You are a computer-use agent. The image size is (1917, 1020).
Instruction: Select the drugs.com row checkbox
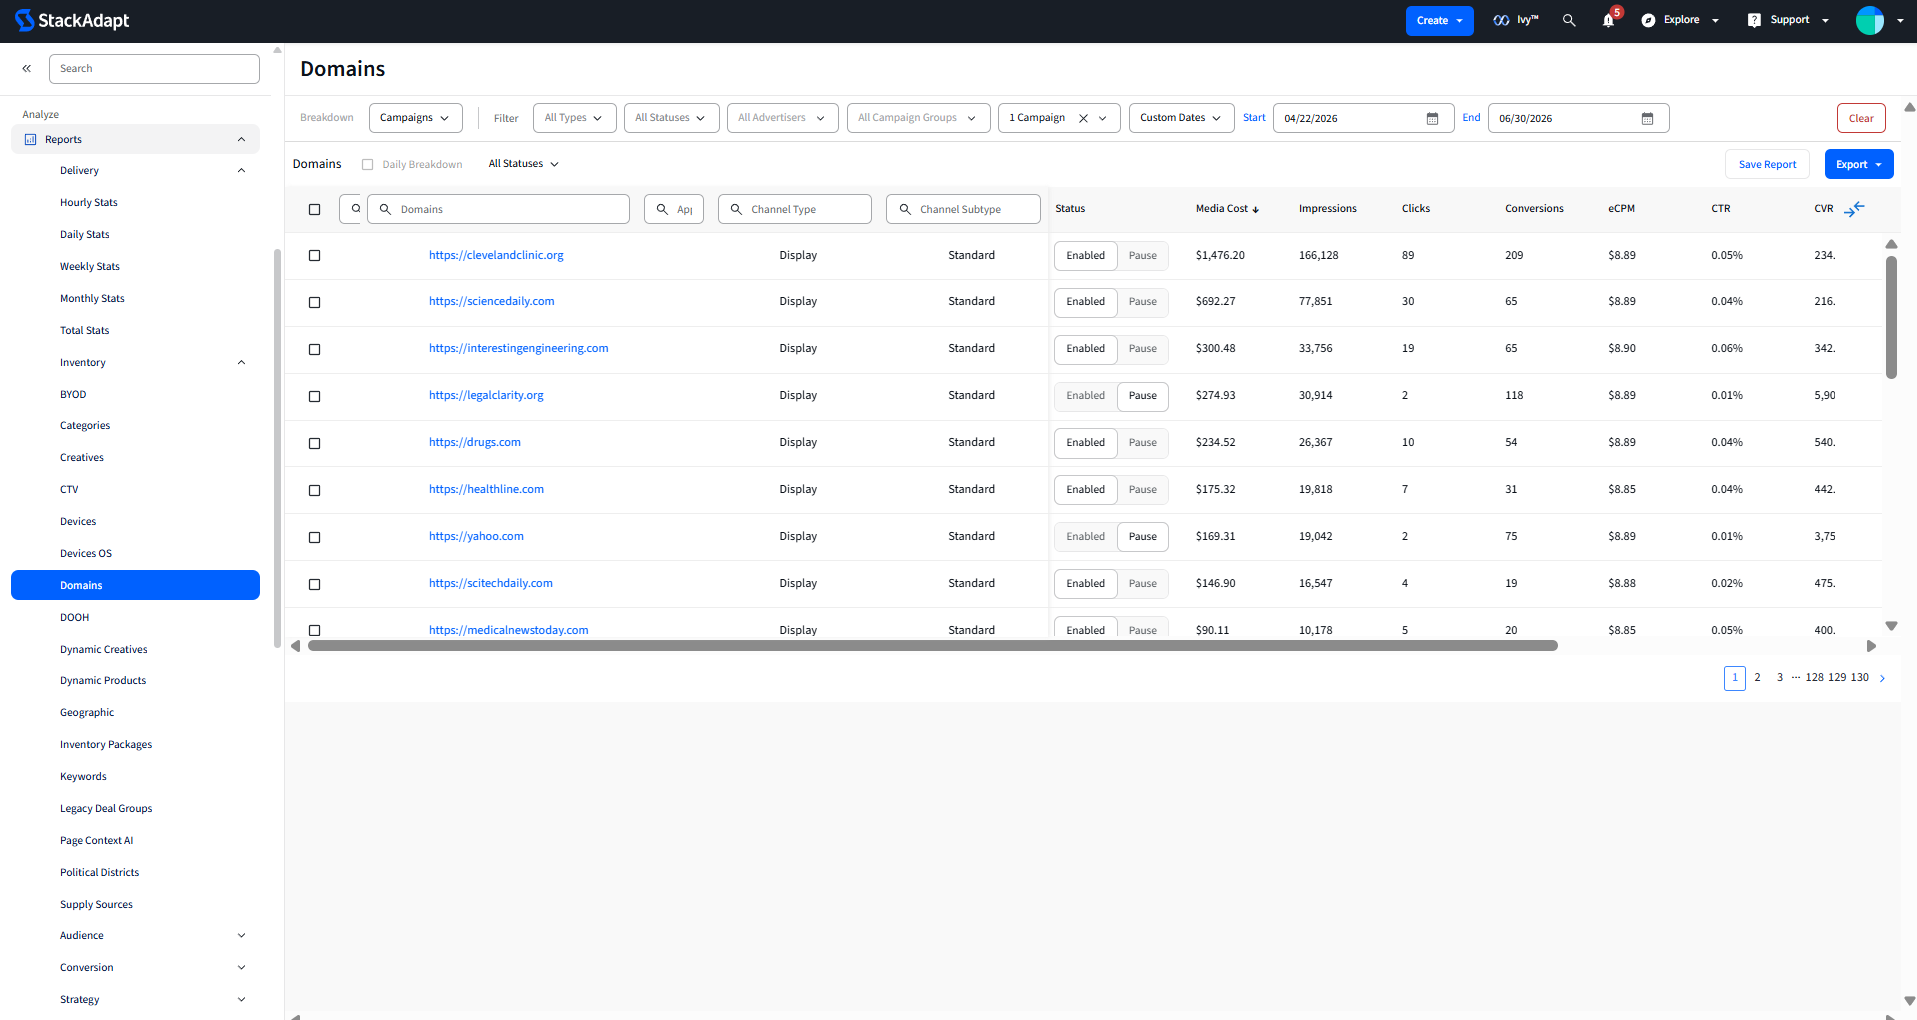point(314,444)
